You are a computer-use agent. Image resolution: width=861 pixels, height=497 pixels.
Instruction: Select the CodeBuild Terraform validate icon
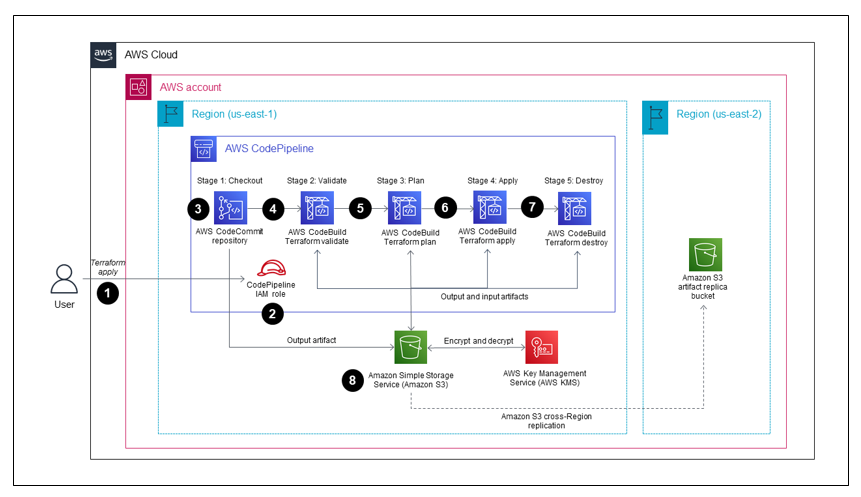[317, 208]
